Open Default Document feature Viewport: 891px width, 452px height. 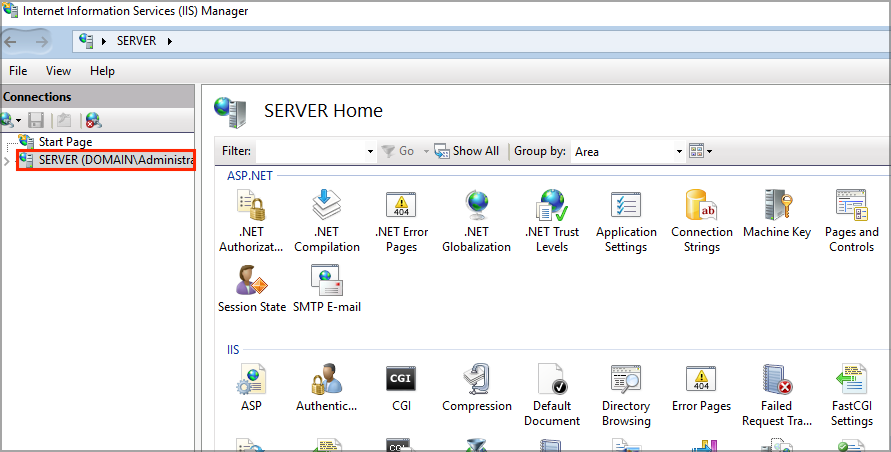tap(552, 395)
